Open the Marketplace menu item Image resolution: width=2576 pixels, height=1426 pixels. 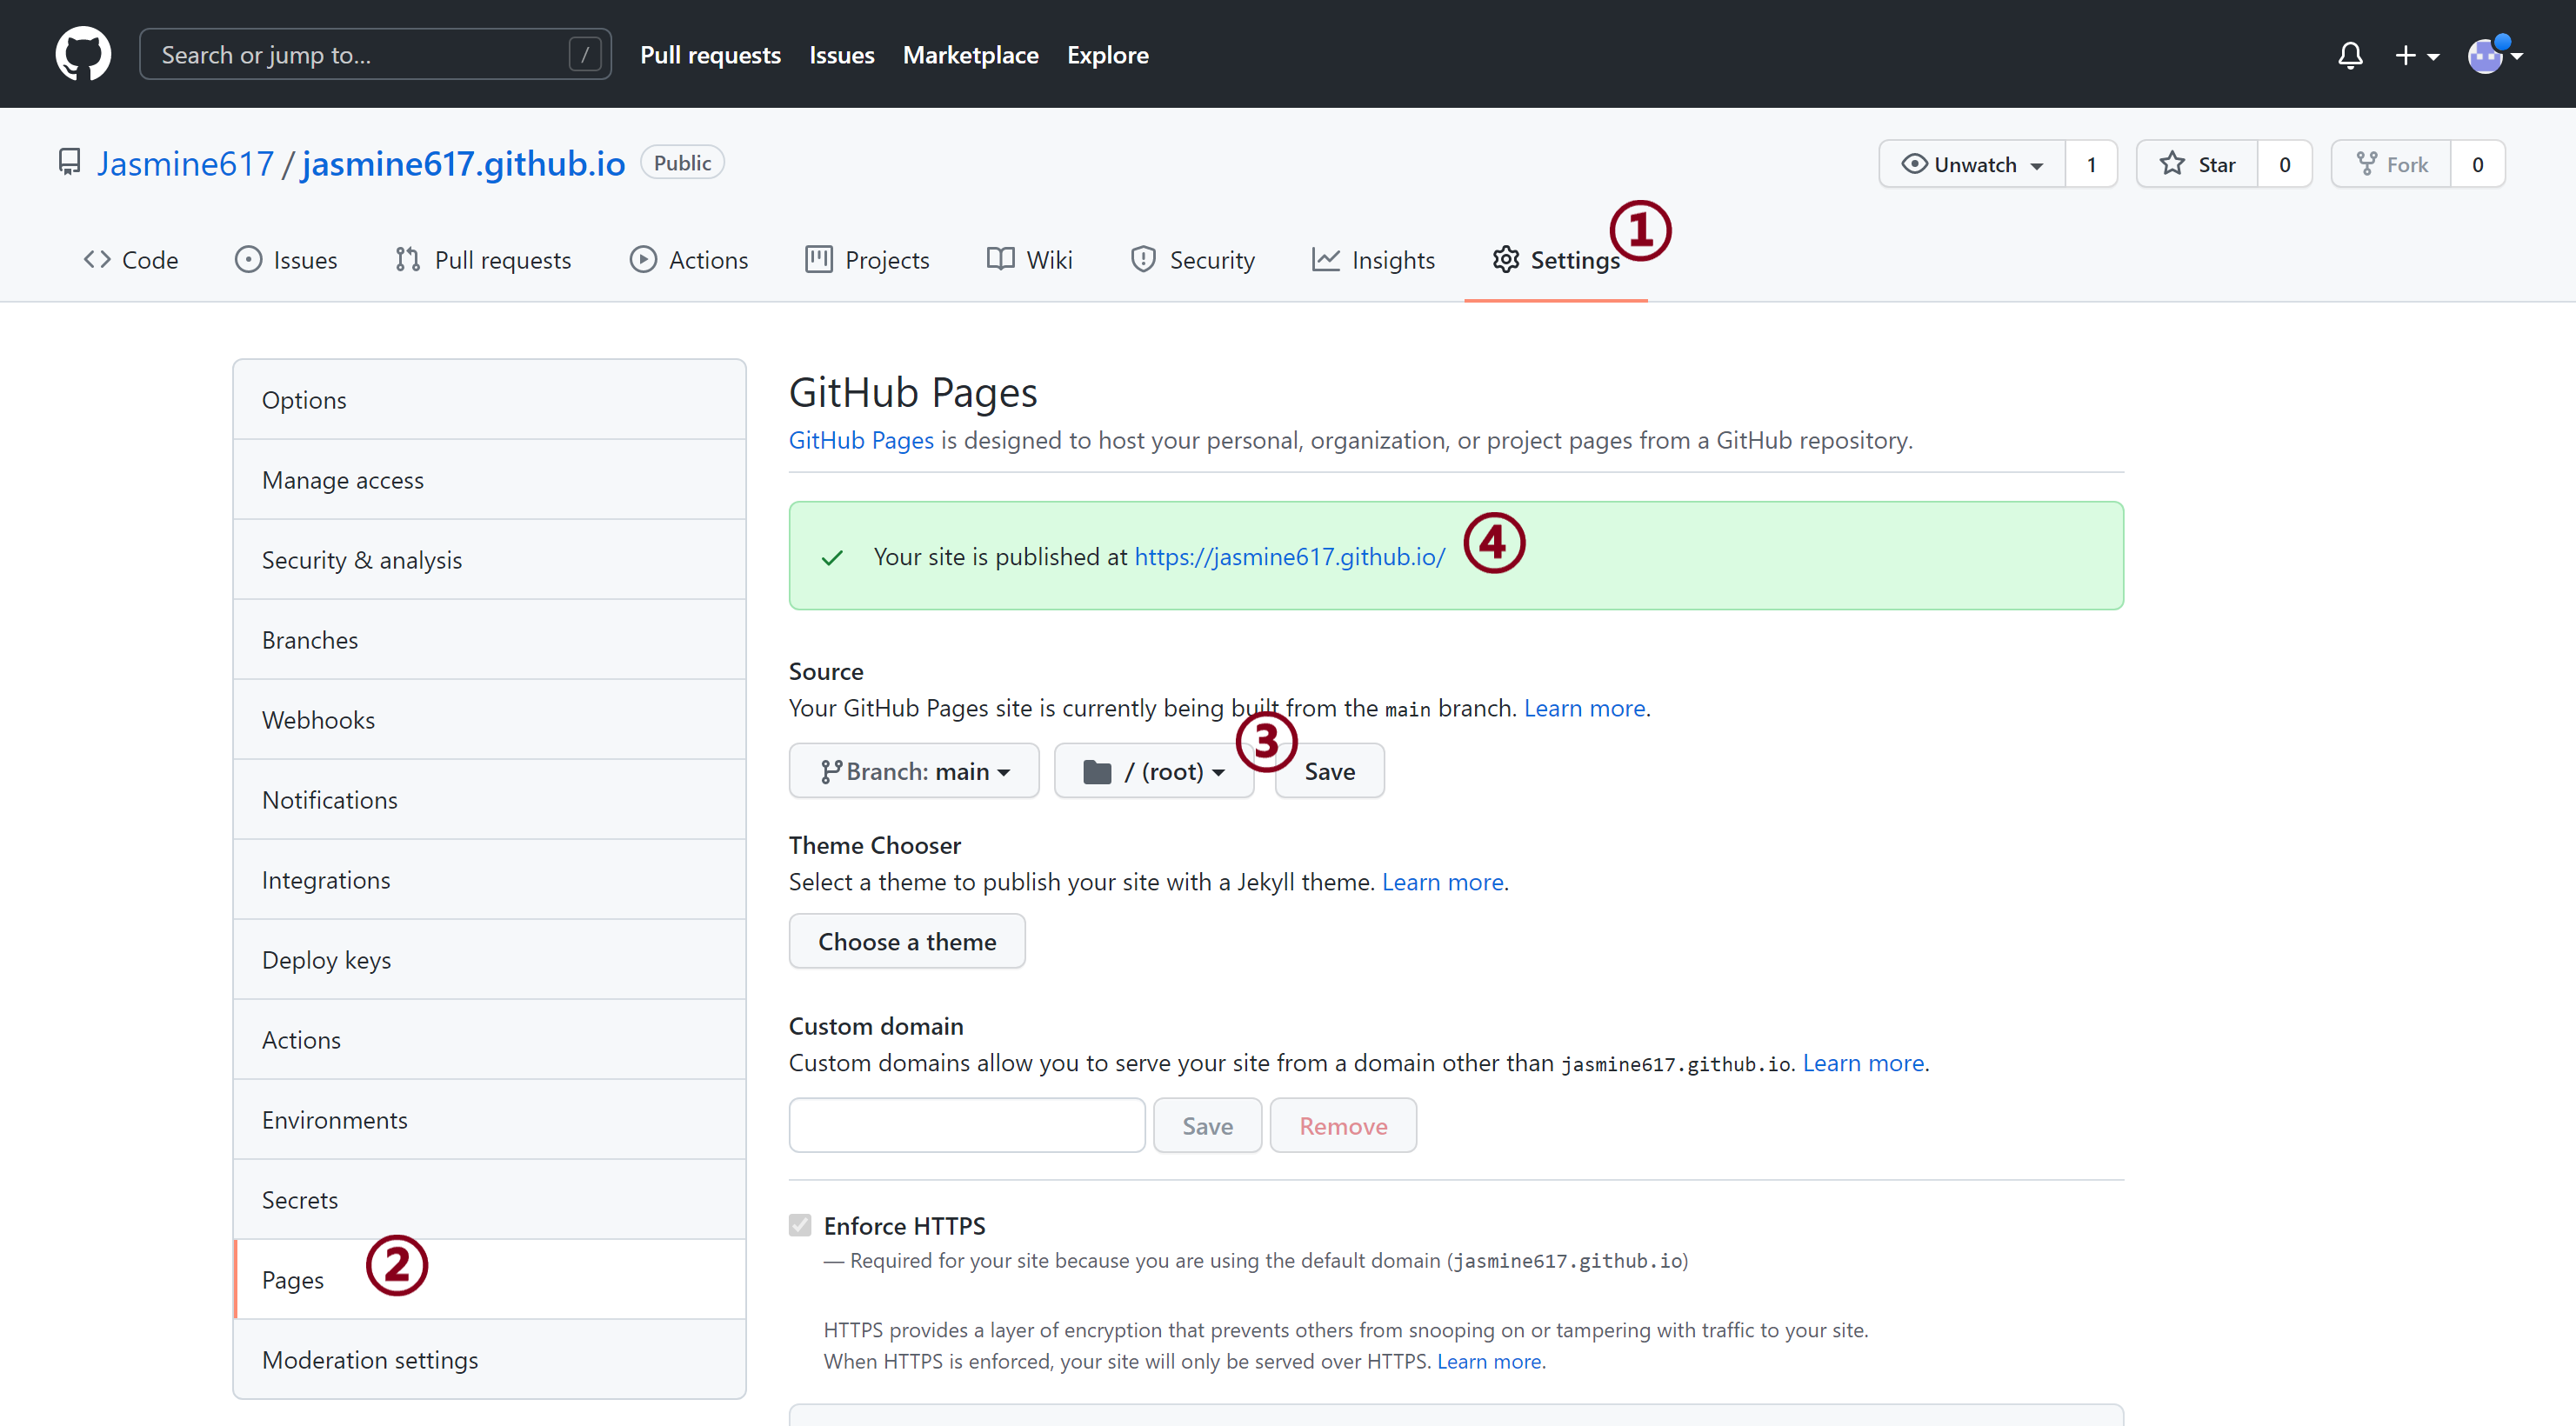pyautogui.click(x=970, y=55)
